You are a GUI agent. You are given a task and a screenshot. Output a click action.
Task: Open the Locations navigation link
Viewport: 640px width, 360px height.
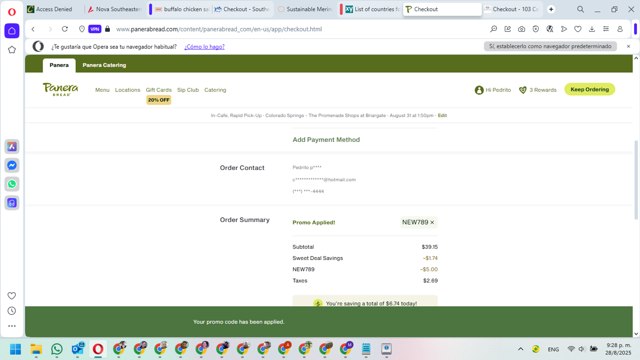pyautogui.click(x=127, y=90)
